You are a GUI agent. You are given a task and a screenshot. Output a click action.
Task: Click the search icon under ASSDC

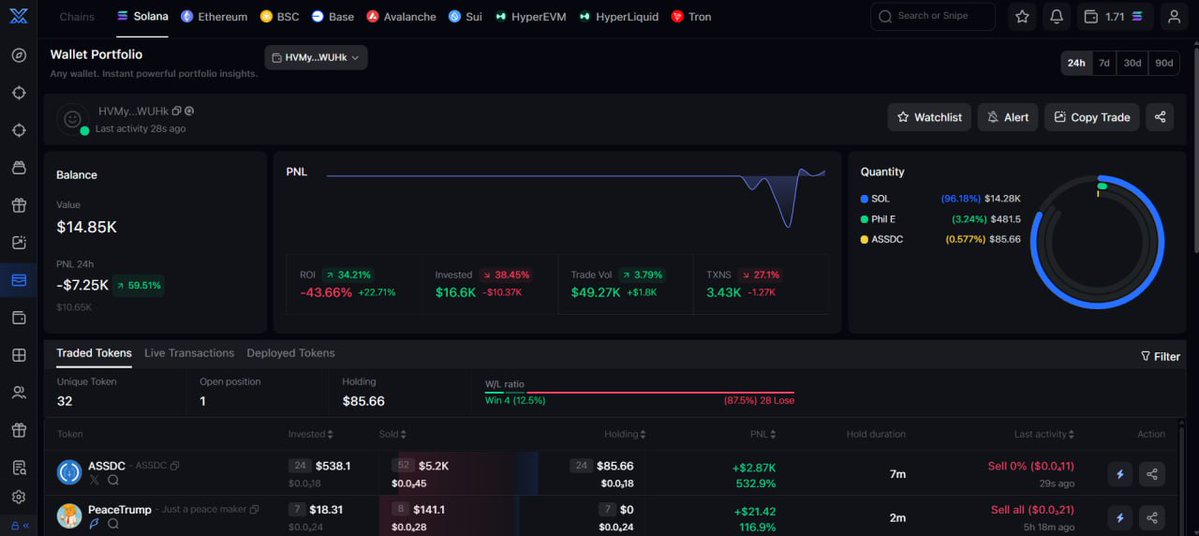pos(113,480)
